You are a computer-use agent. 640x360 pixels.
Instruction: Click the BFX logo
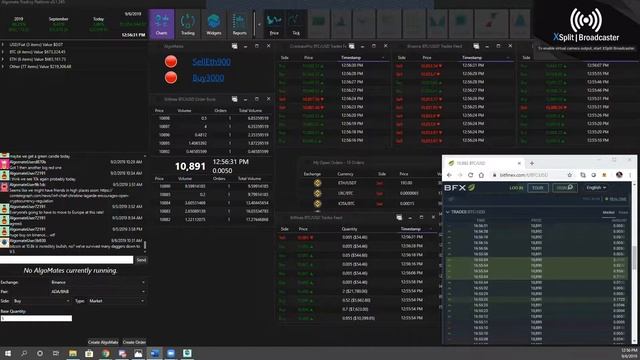point(459,188)
